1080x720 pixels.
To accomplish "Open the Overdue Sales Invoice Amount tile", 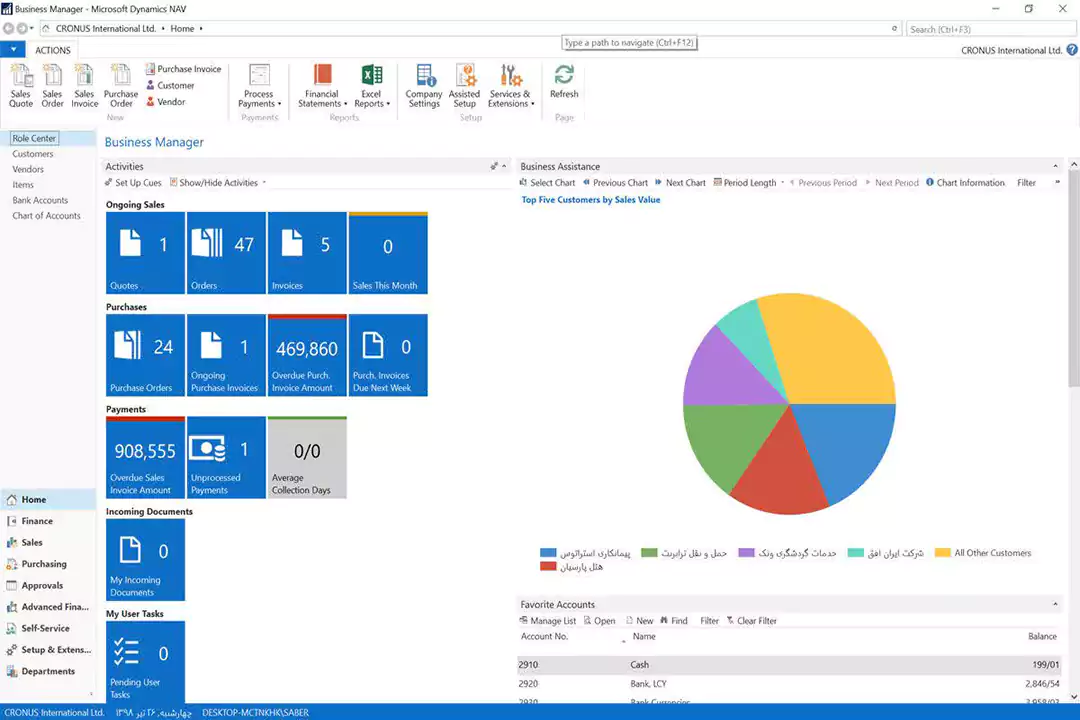I will click(x=145, y=457).
